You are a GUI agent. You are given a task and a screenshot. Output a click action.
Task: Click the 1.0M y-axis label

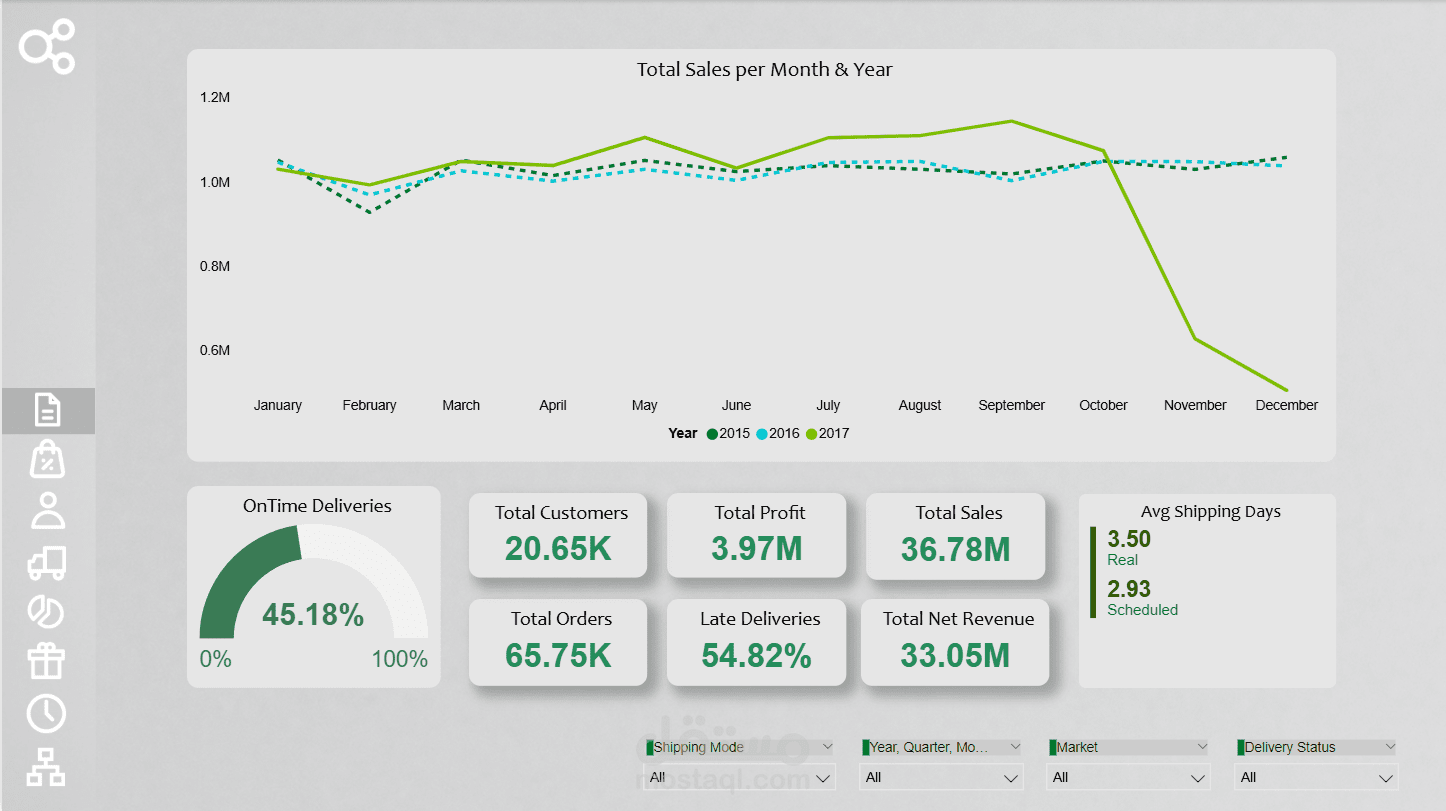coord(215,182)
